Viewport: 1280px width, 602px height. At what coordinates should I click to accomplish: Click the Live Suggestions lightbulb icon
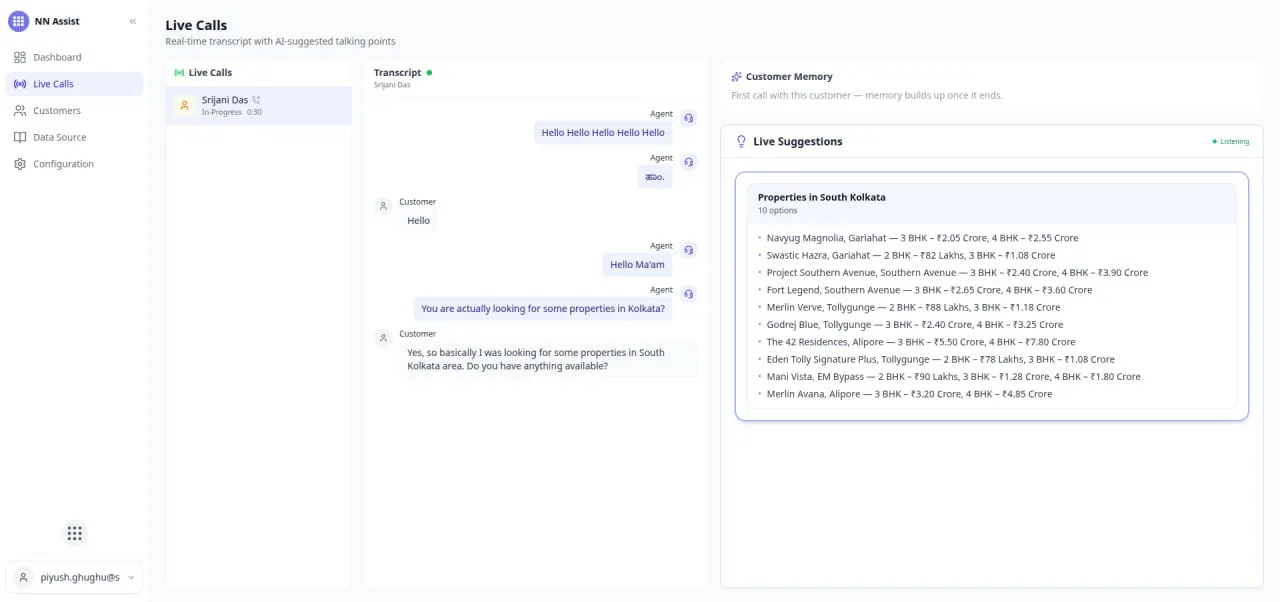pos(741,141)
